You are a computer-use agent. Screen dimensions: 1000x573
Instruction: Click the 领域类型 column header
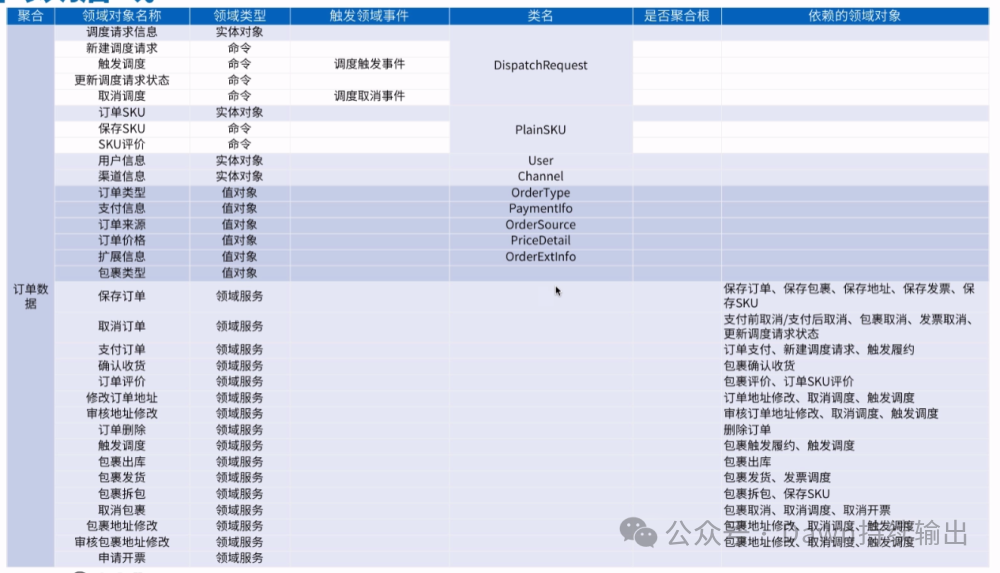(239, 16)
